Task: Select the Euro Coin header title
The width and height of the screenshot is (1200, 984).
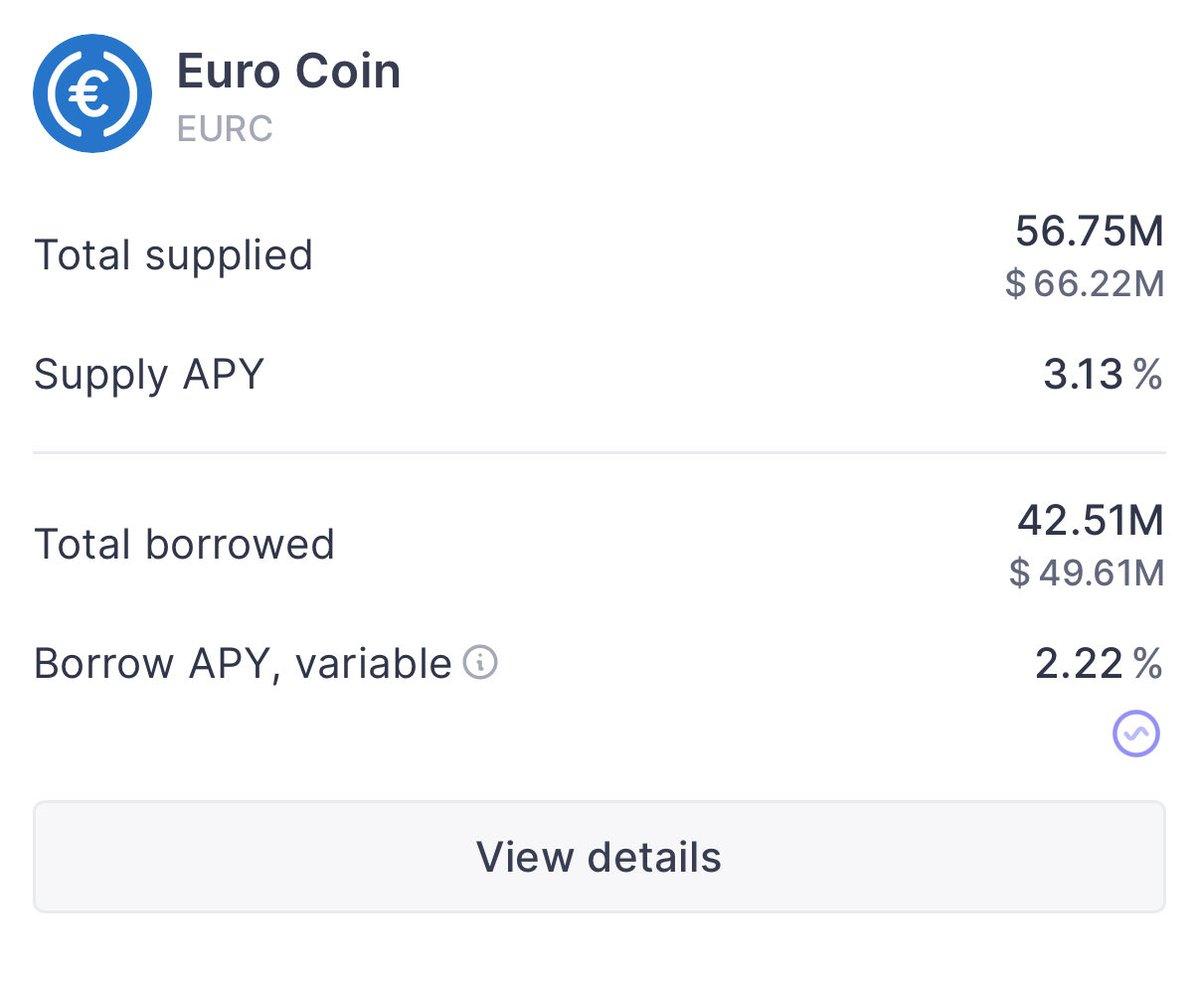Action: coord(288,70)
